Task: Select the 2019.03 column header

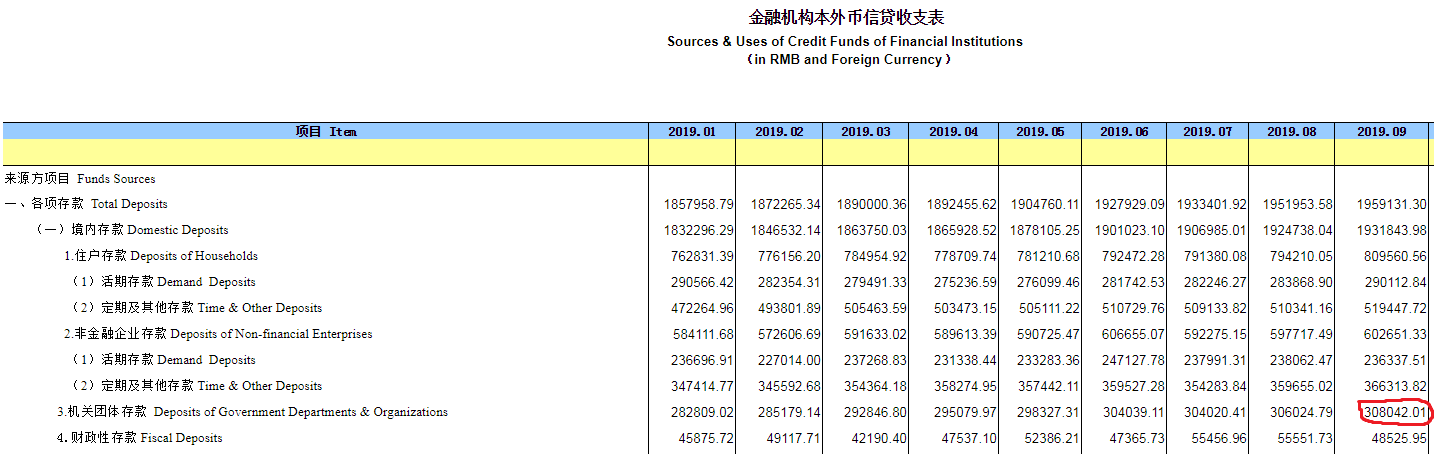Action: (x=865, y=131)
